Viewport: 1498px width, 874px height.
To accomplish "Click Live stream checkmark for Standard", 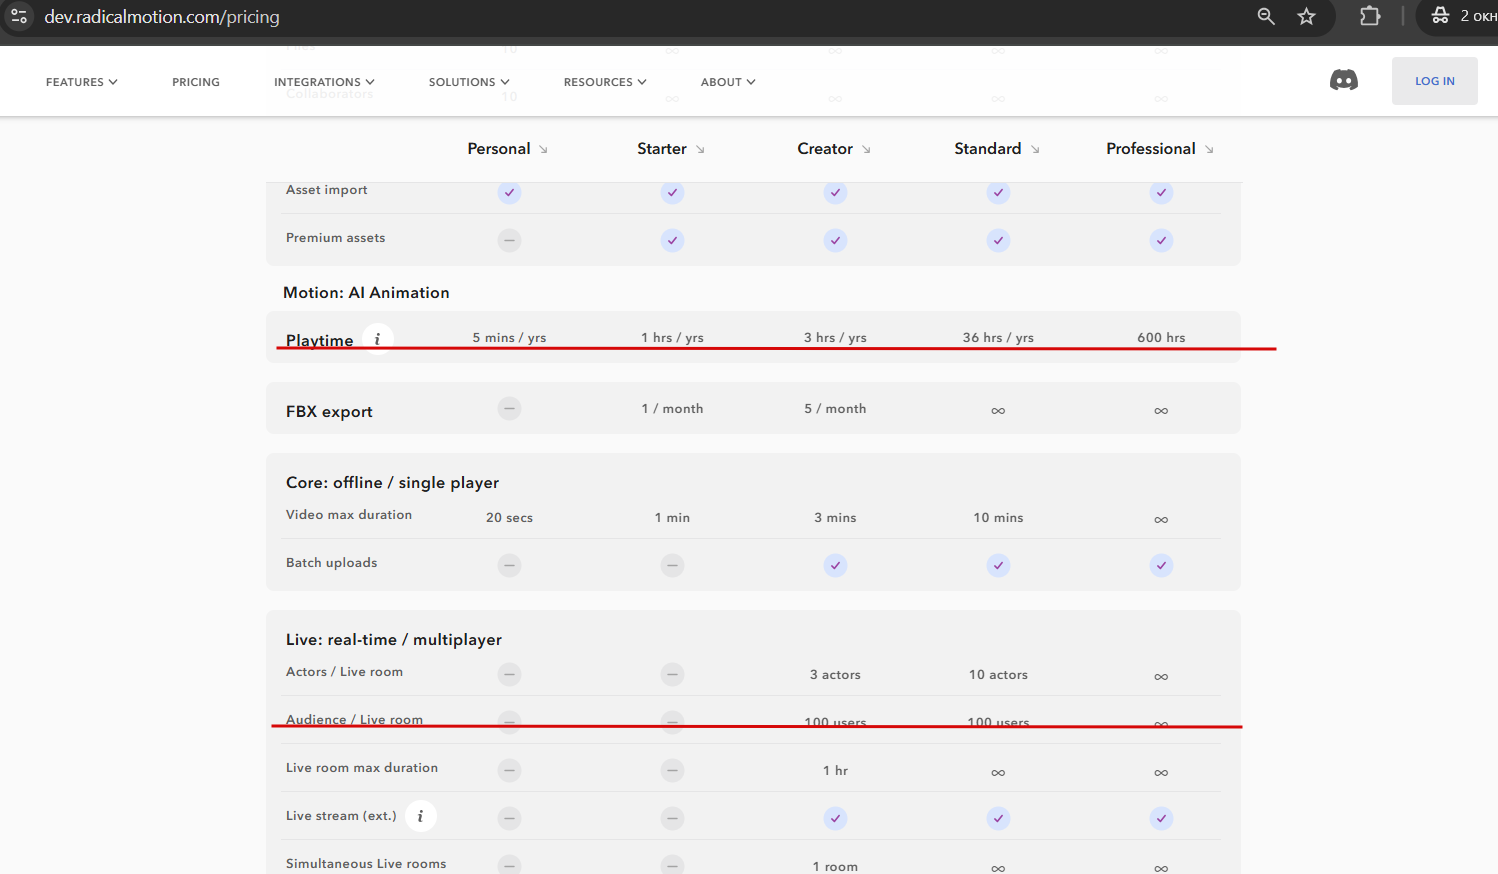I will (998, 818).
